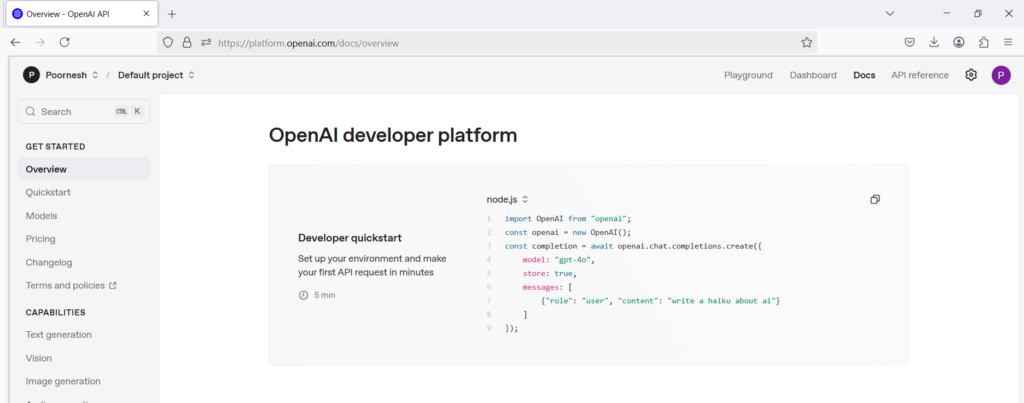Select Docs in top navigation
The height and width of the screenshot is (403, 1024).
tap(864, 75)
